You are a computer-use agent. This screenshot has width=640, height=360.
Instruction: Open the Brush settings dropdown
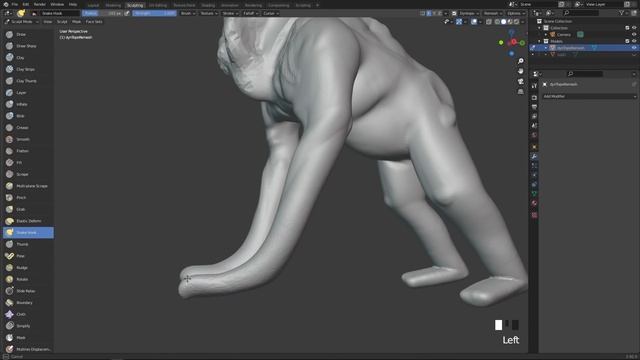[x=188, y=13]
